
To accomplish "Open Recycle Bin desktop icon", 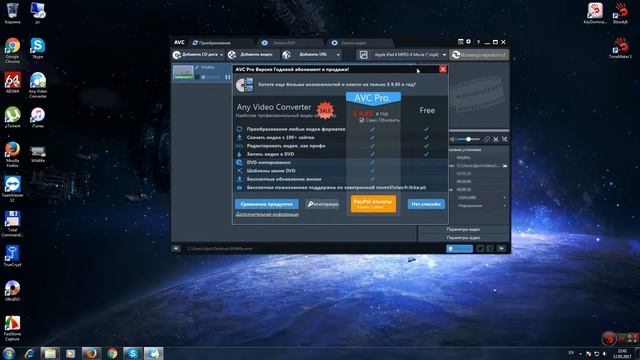I will click(x=12, y=13).
